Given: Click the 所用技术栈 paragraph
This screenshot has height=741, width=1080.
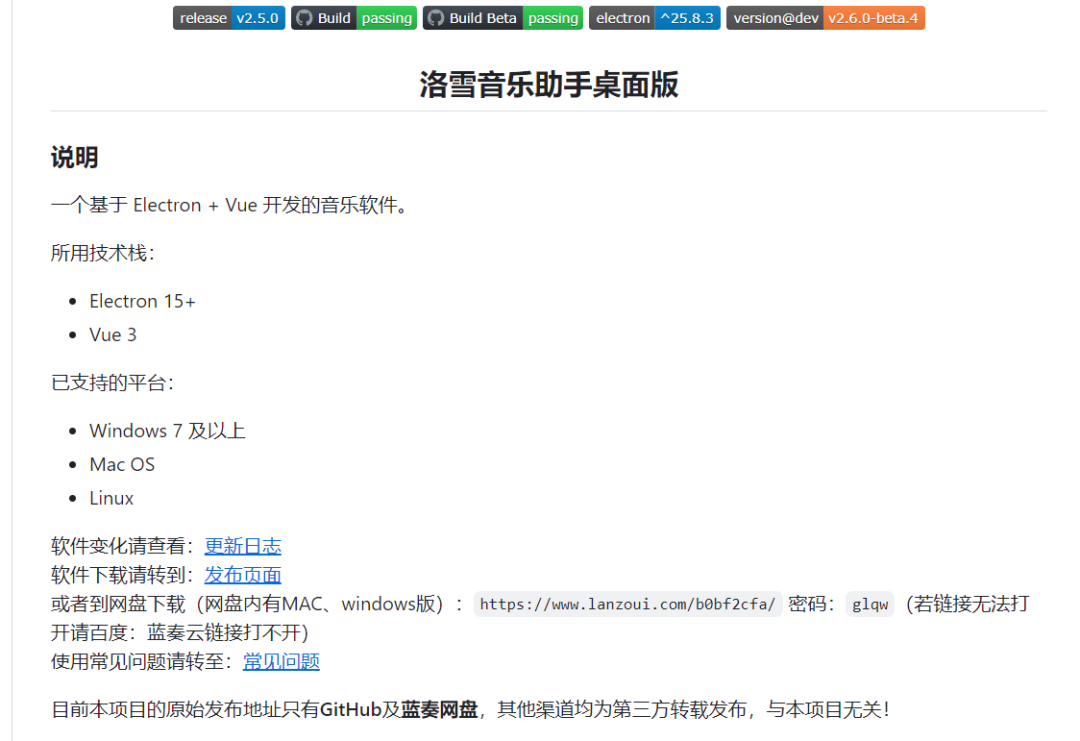Looking at the screenshot, I should click(103, 253).
